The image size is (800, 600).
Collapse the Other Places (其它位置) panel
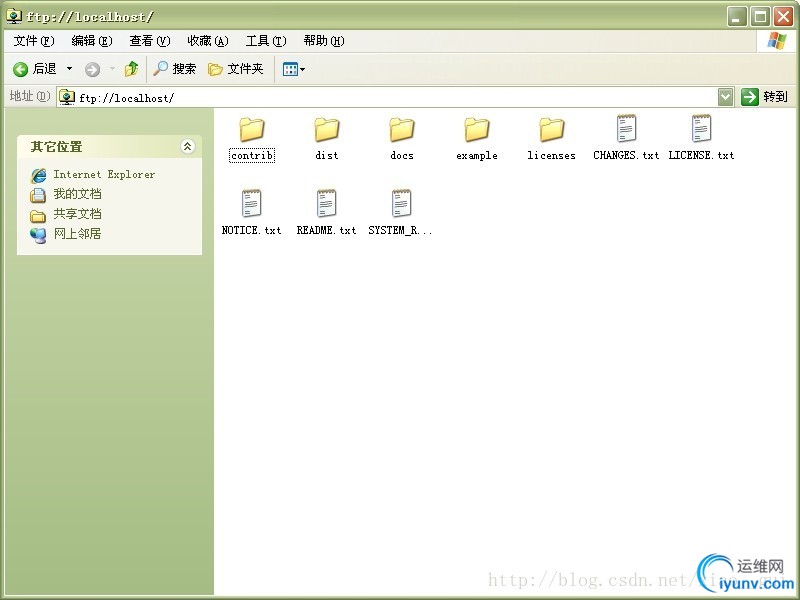[x=187, y=146]
